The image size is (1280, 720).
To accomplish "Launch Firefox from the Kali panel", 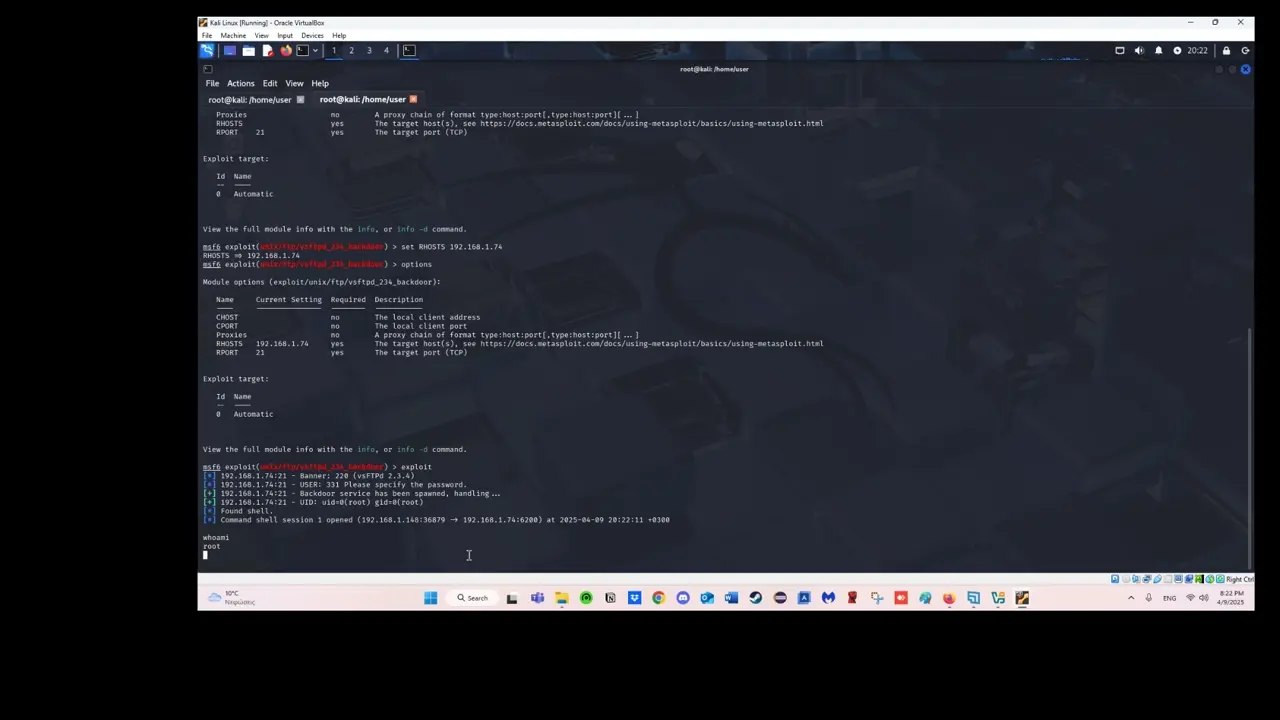I will pyautogui.click(x=286, y=50).
